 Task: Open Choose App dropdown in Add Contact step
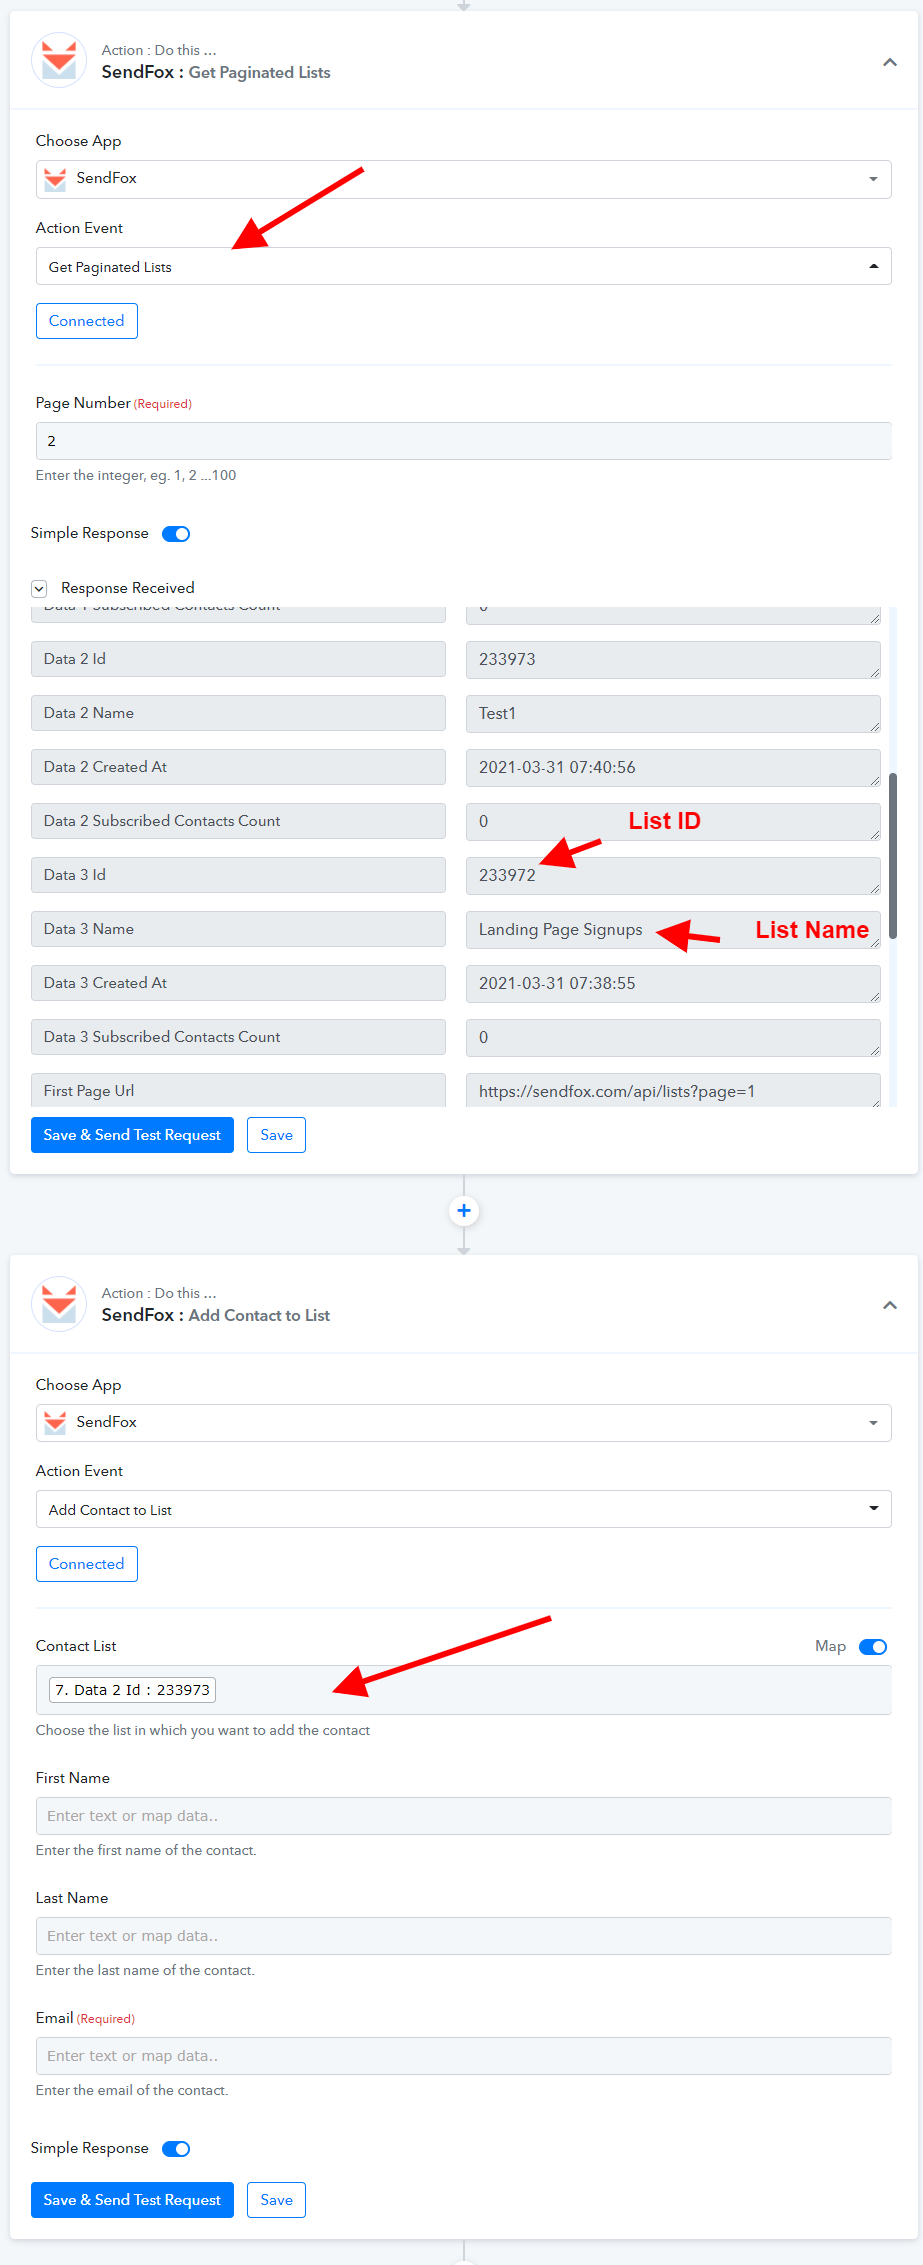click(x=463, y=1422)
